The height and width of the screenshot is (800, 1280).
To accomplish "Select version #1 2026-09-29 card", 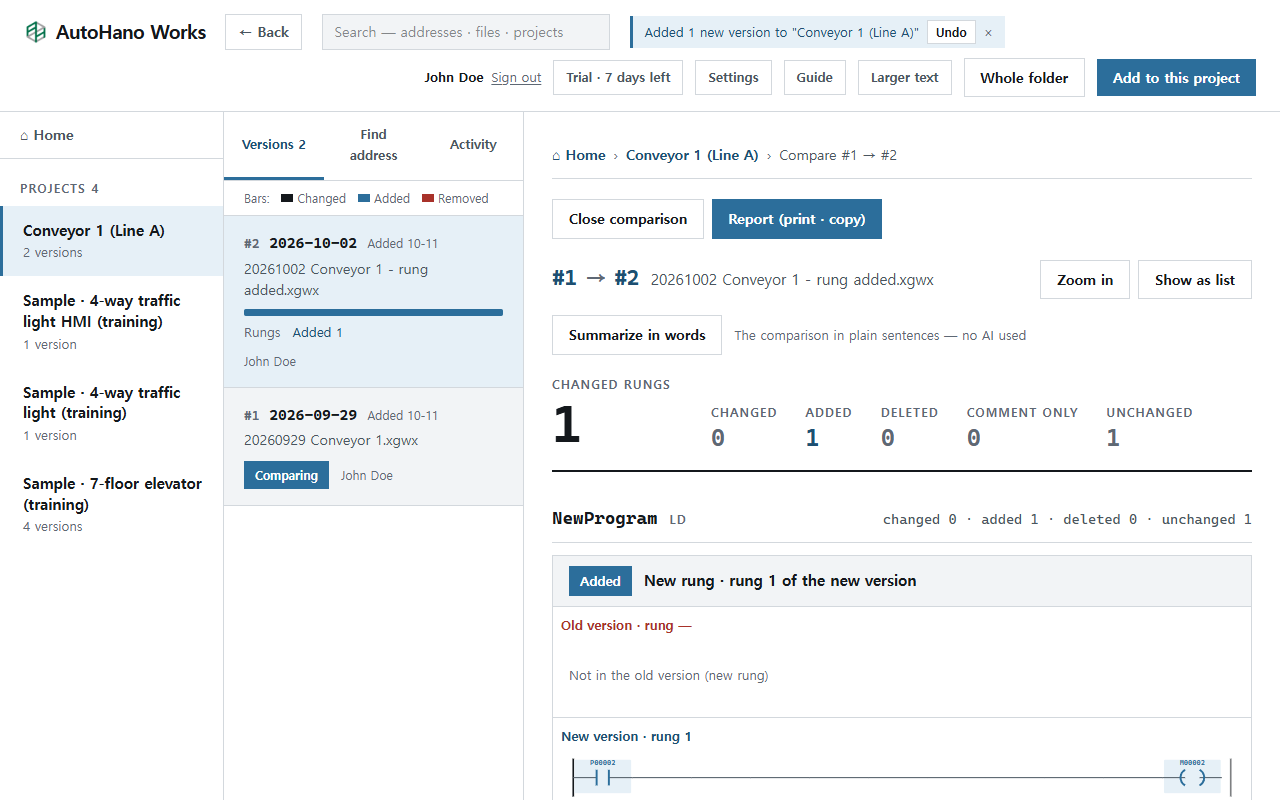I will coord(373,447).
